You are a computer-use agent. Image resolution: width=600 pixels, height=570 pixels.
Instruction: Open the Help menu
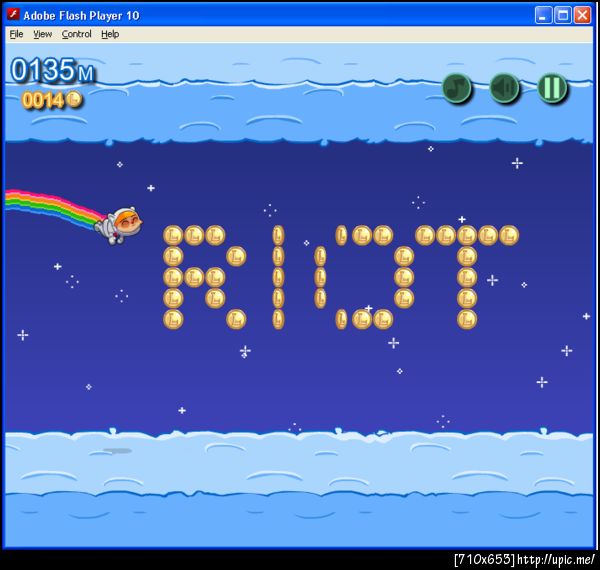pos(110,34)
